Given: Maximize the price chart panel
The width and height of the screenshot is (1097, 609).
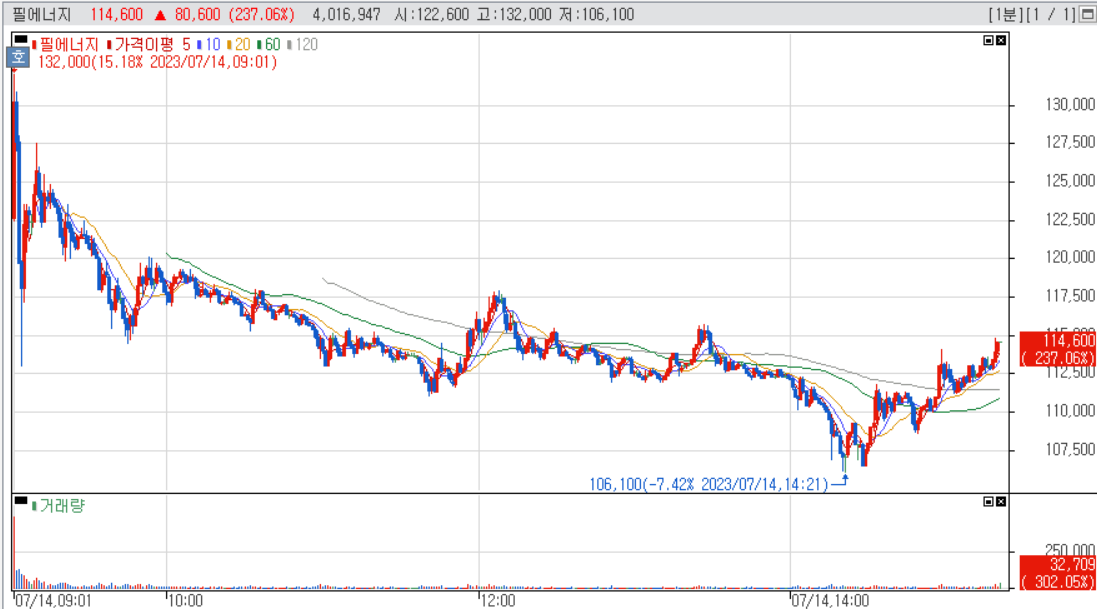Looking at the screenshot, I should pos(989,41).
